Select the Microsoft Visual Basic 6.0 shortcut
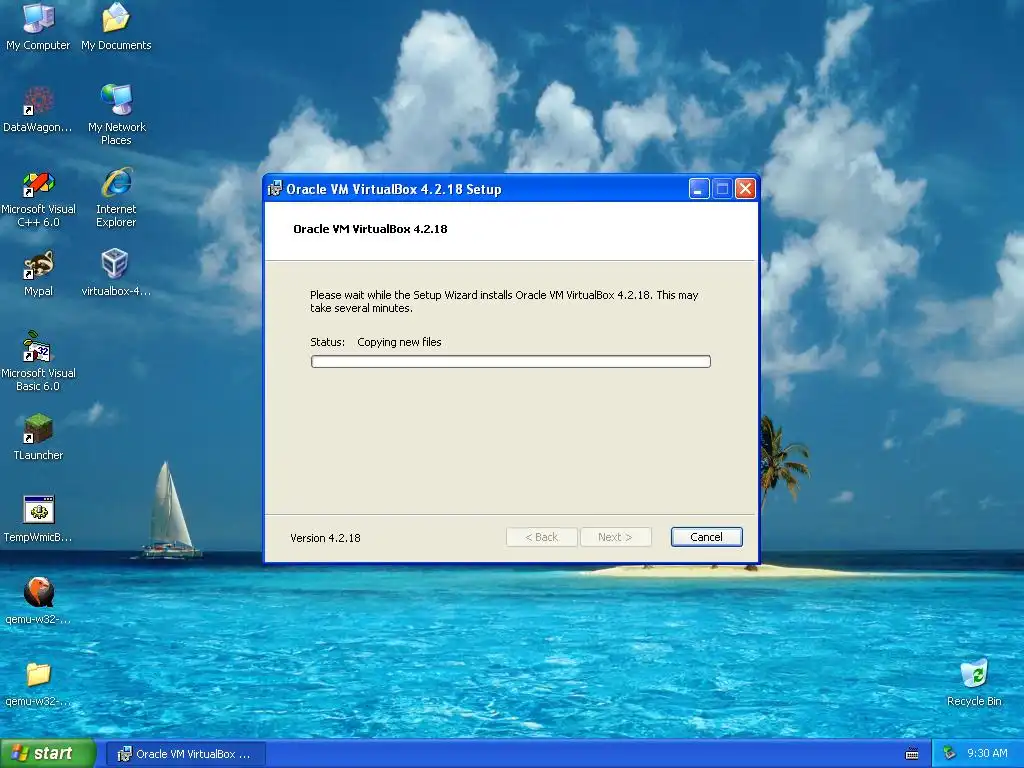 pyautogui.click(x=38, y=361)
